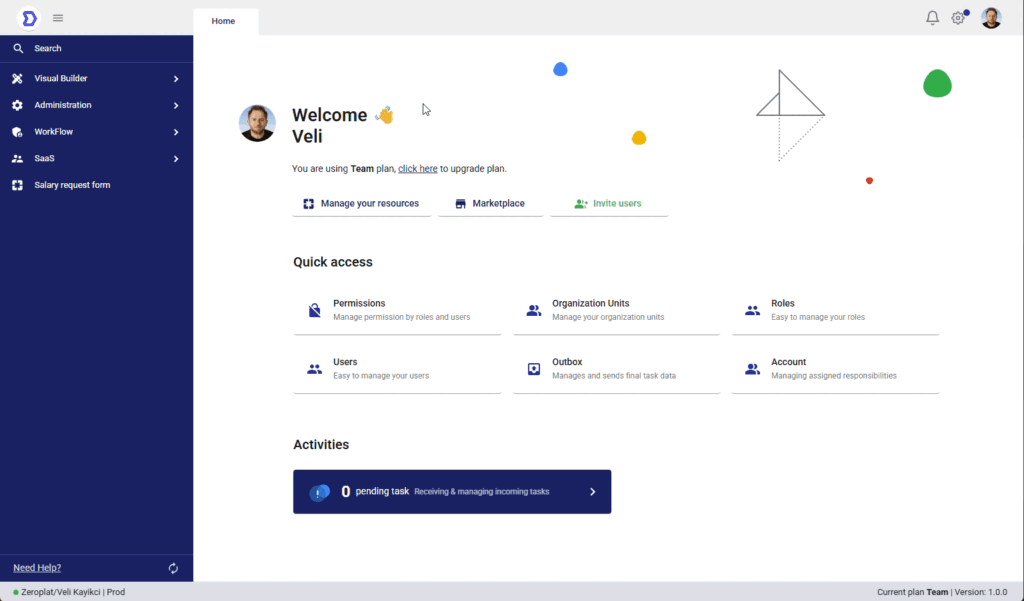Switch to the Home tab

(x=224, y=21)
